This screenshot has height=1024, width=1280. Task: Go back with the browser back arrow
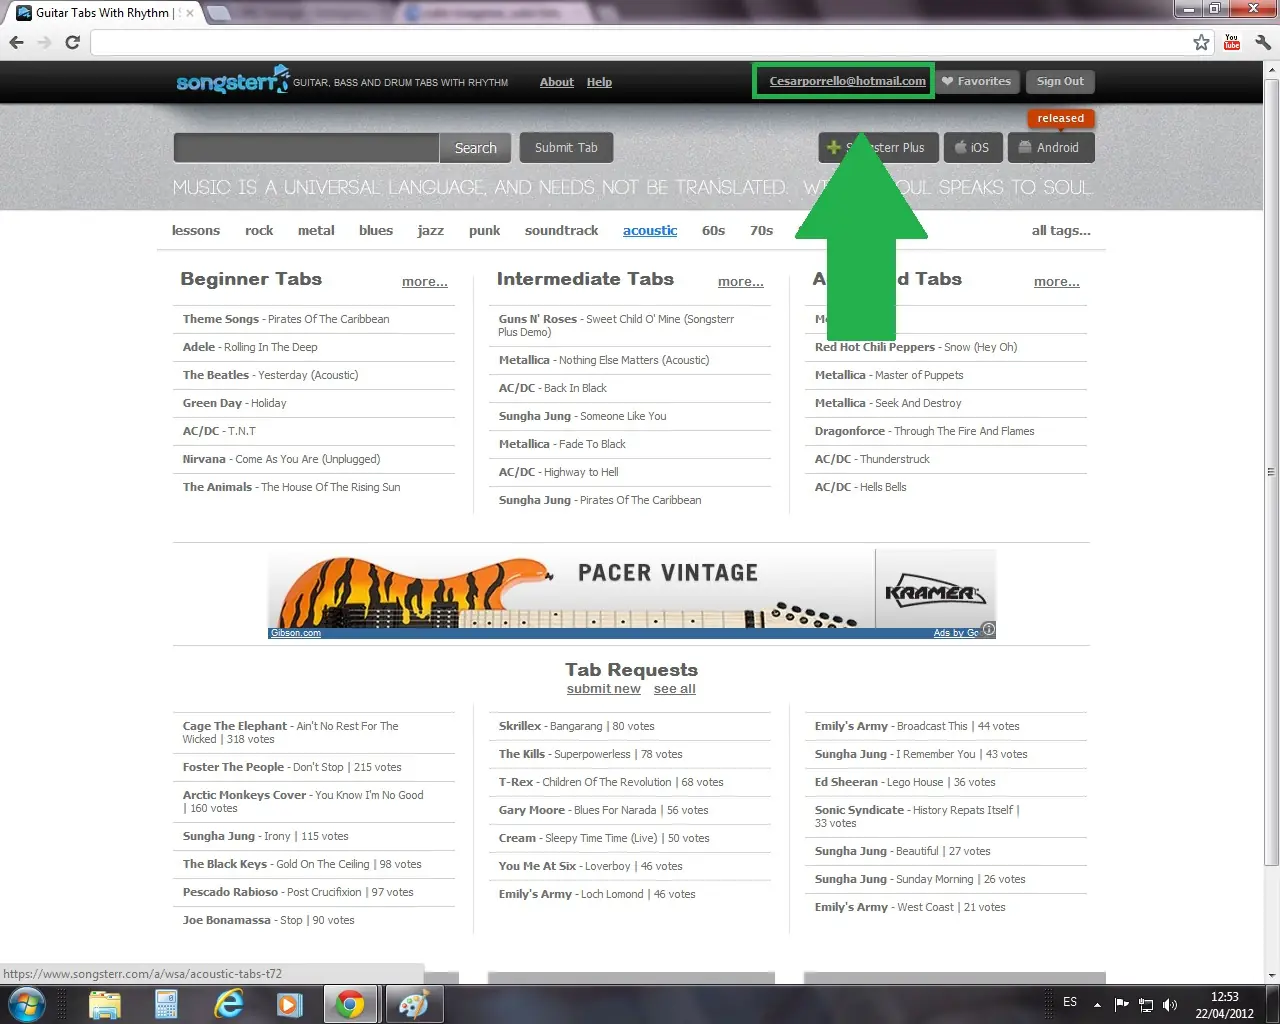tap(16, 42)
